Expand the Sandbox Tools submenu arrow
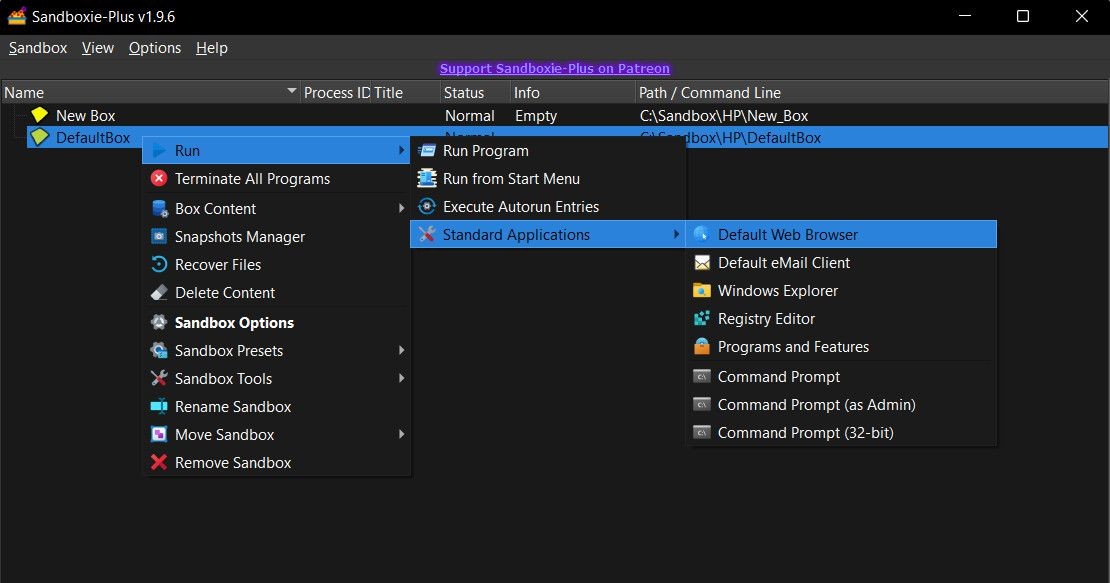The image size is (1110, 583). 401,378
